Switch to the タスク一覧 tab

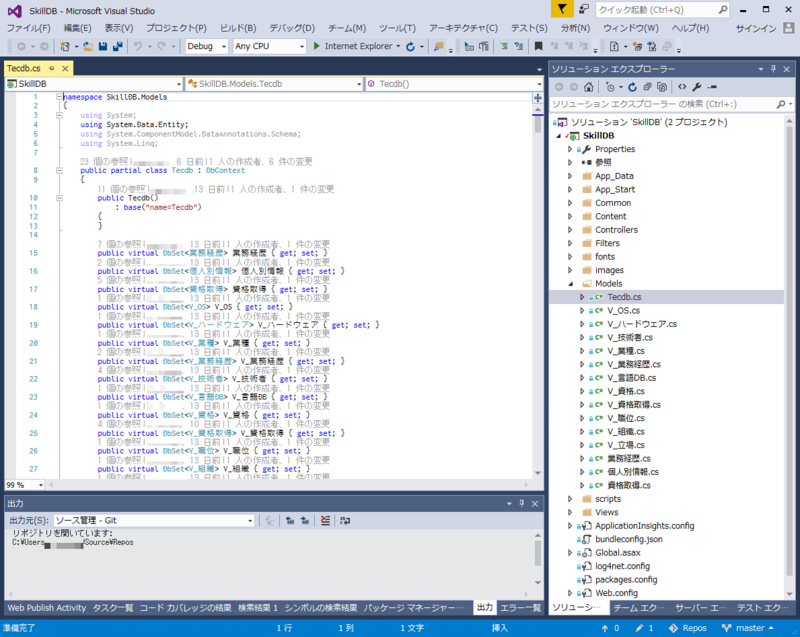113,607
